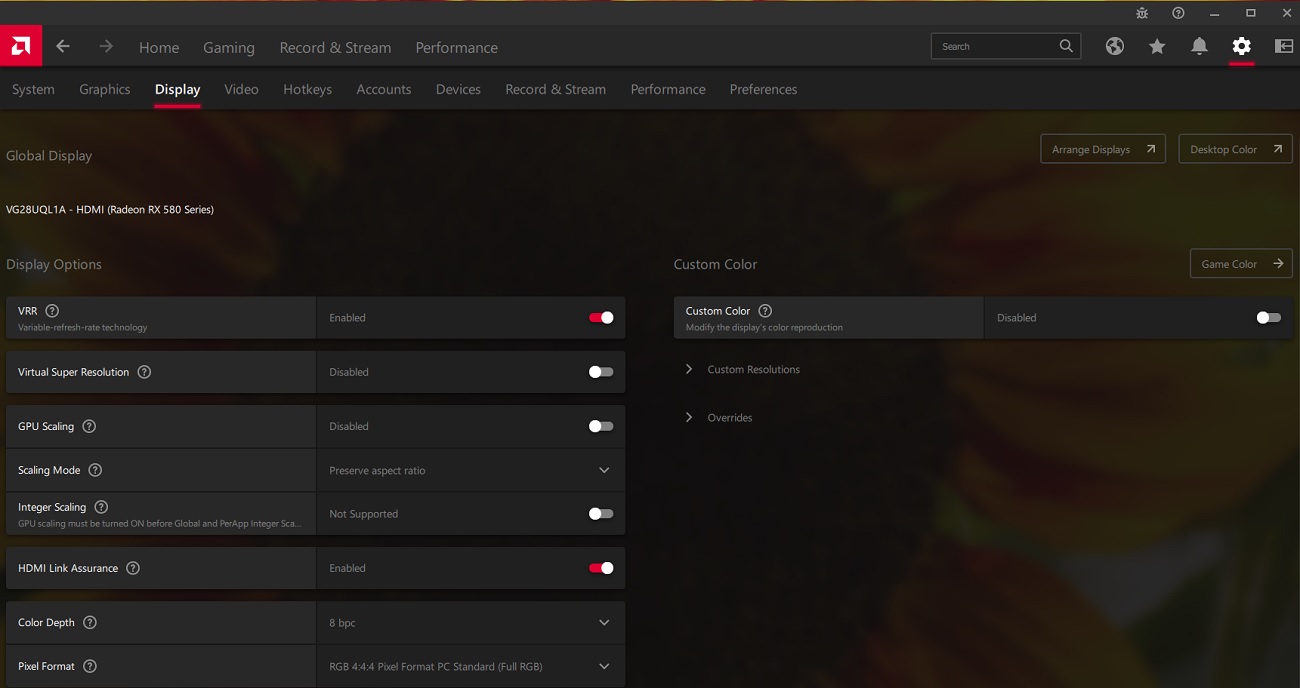Viewport: 1300px width, 688px height.
Task: Open the help question mark in title bar
Action: pyautogui.click(x=1178, y=13)
